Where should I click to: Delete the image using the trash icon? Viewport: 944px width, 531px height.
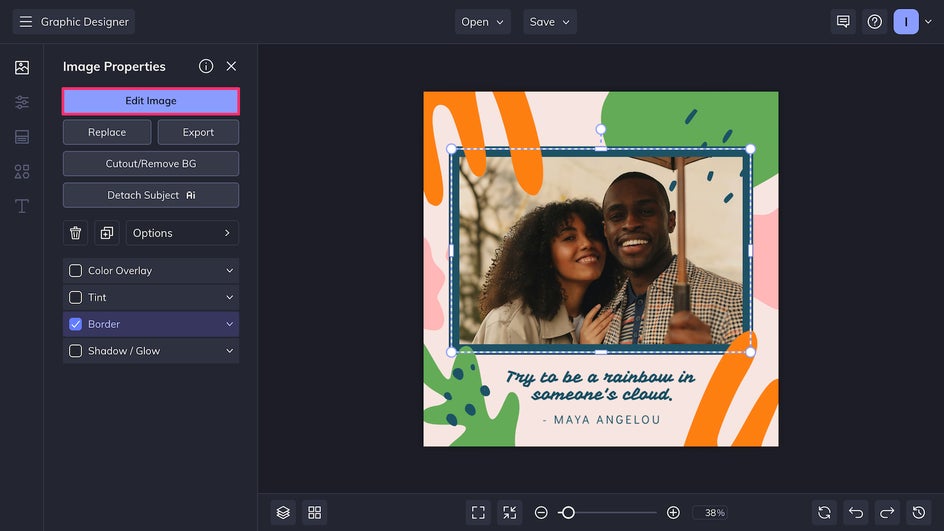coord(75,233)
